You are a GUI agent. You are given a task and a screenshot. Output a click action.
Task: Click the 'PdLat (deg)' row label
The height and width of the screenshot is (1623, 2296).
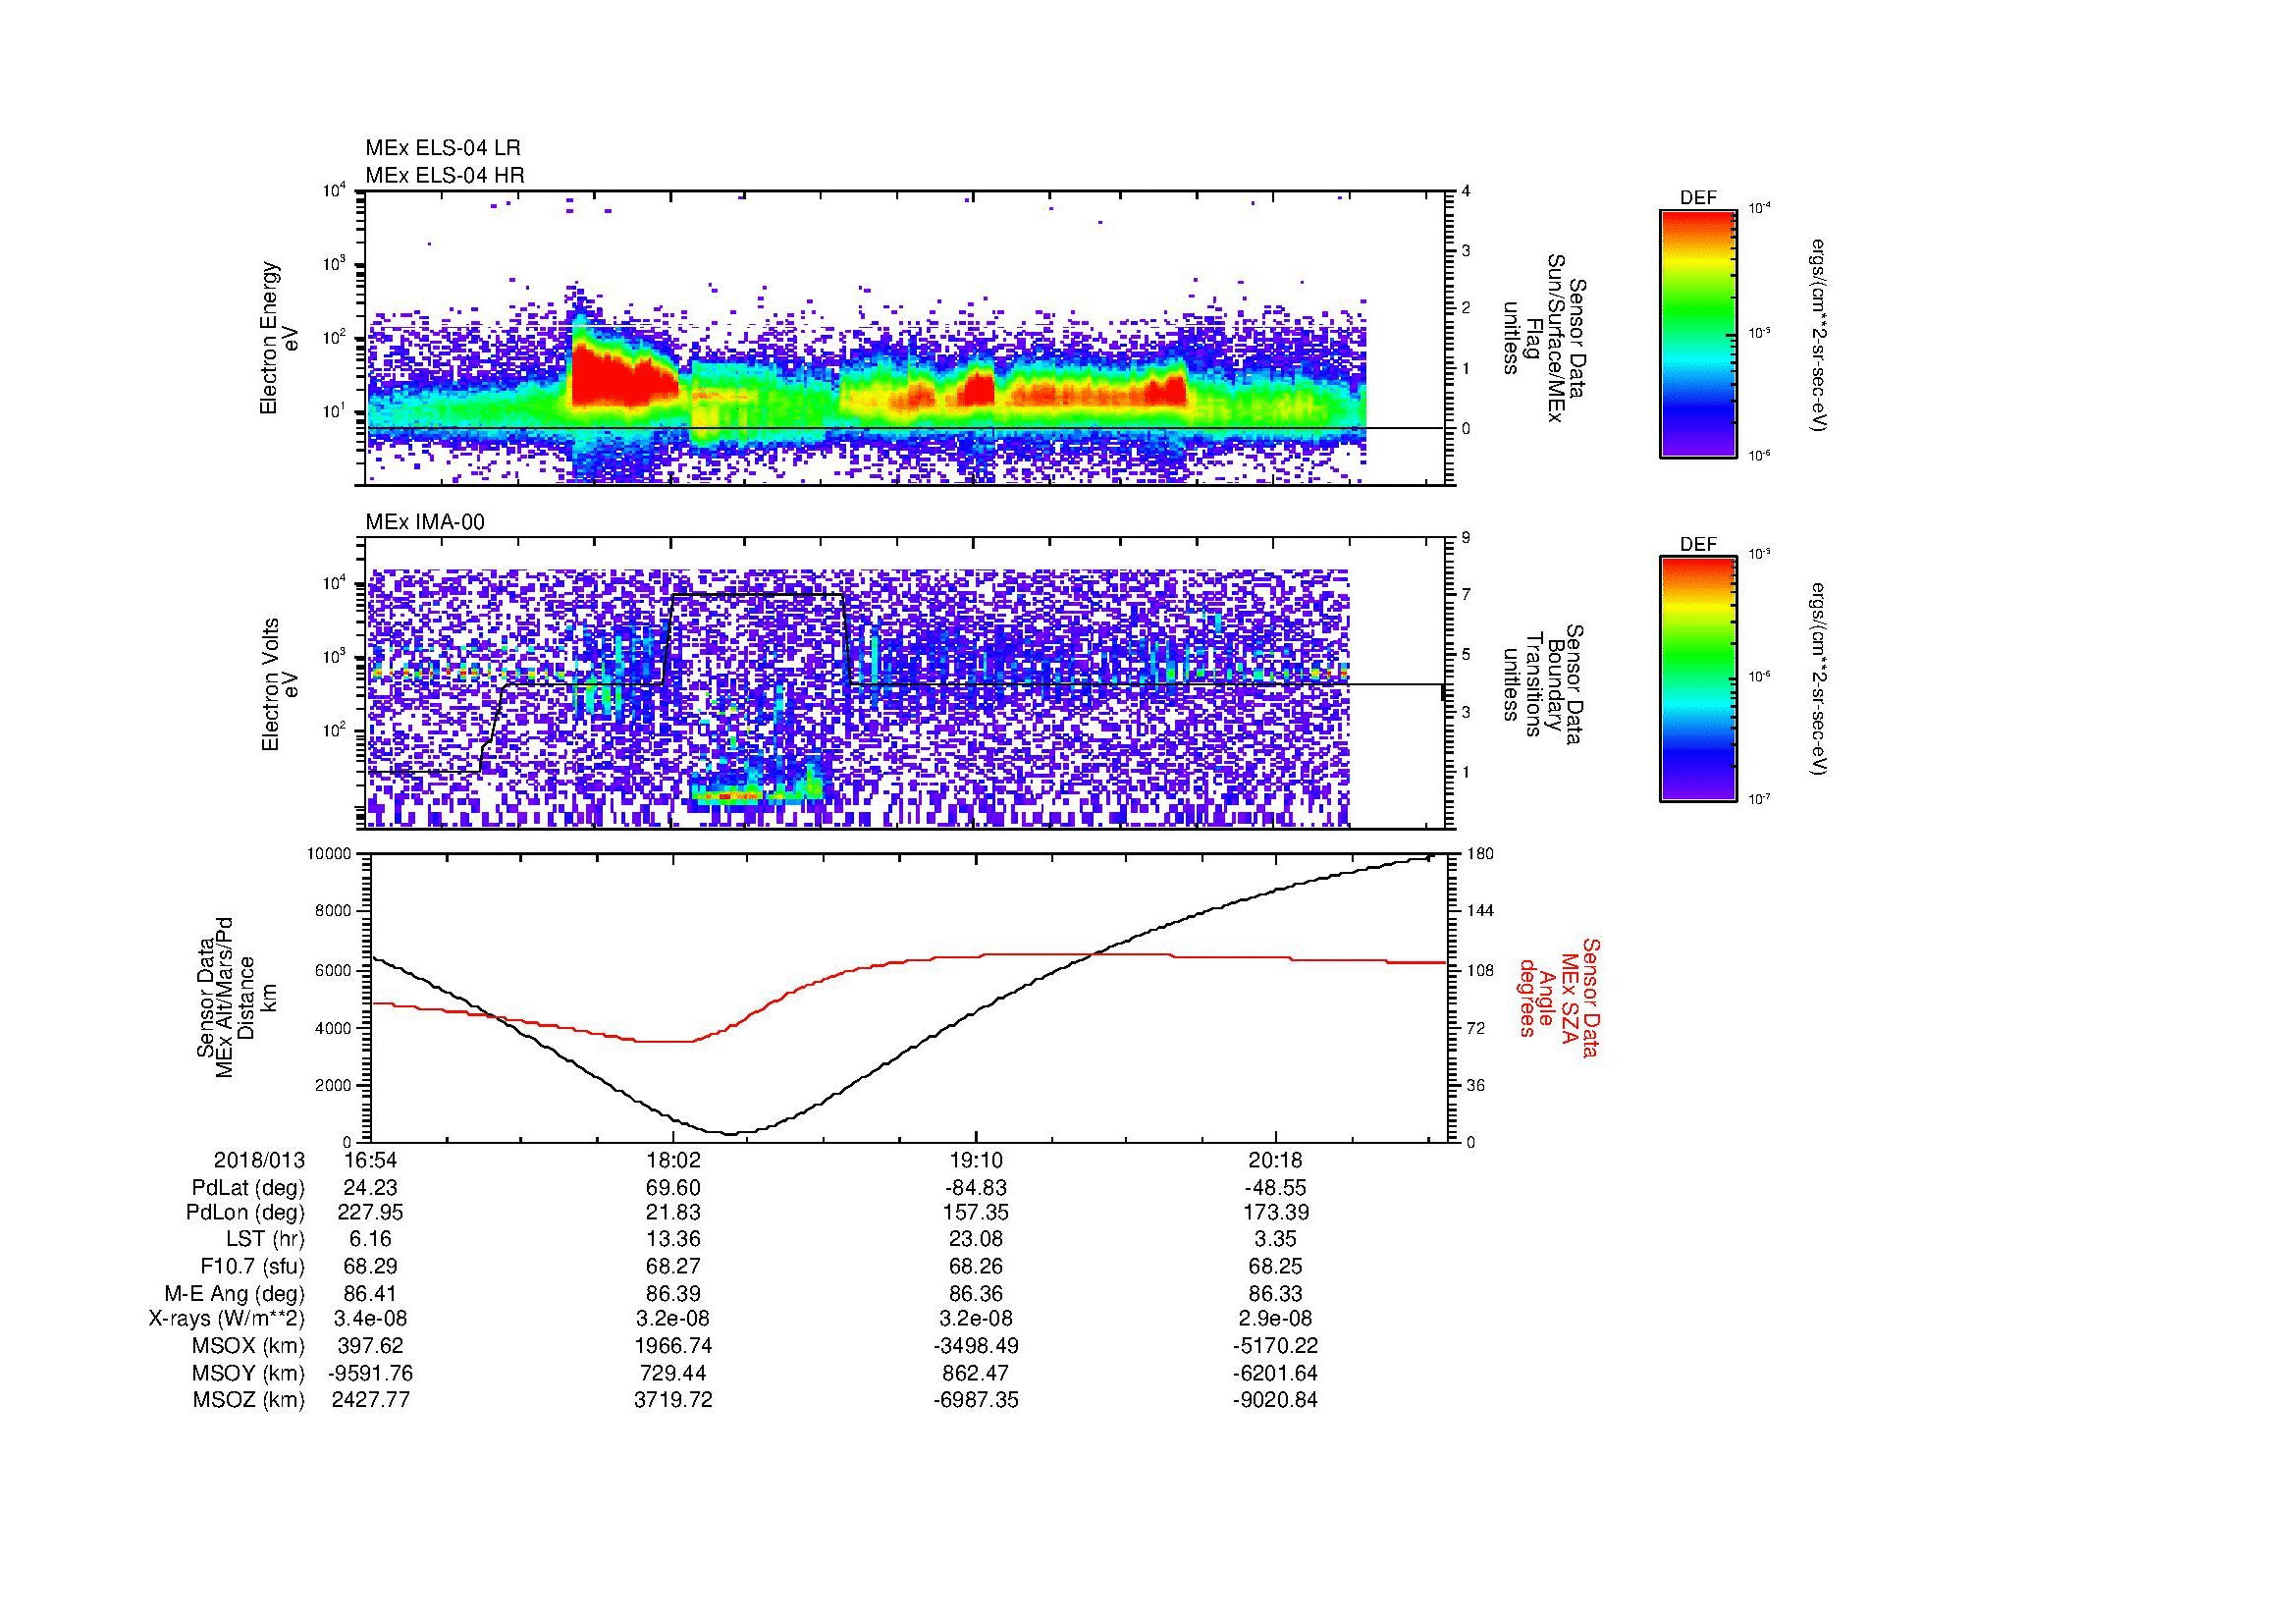point(248,1188)
